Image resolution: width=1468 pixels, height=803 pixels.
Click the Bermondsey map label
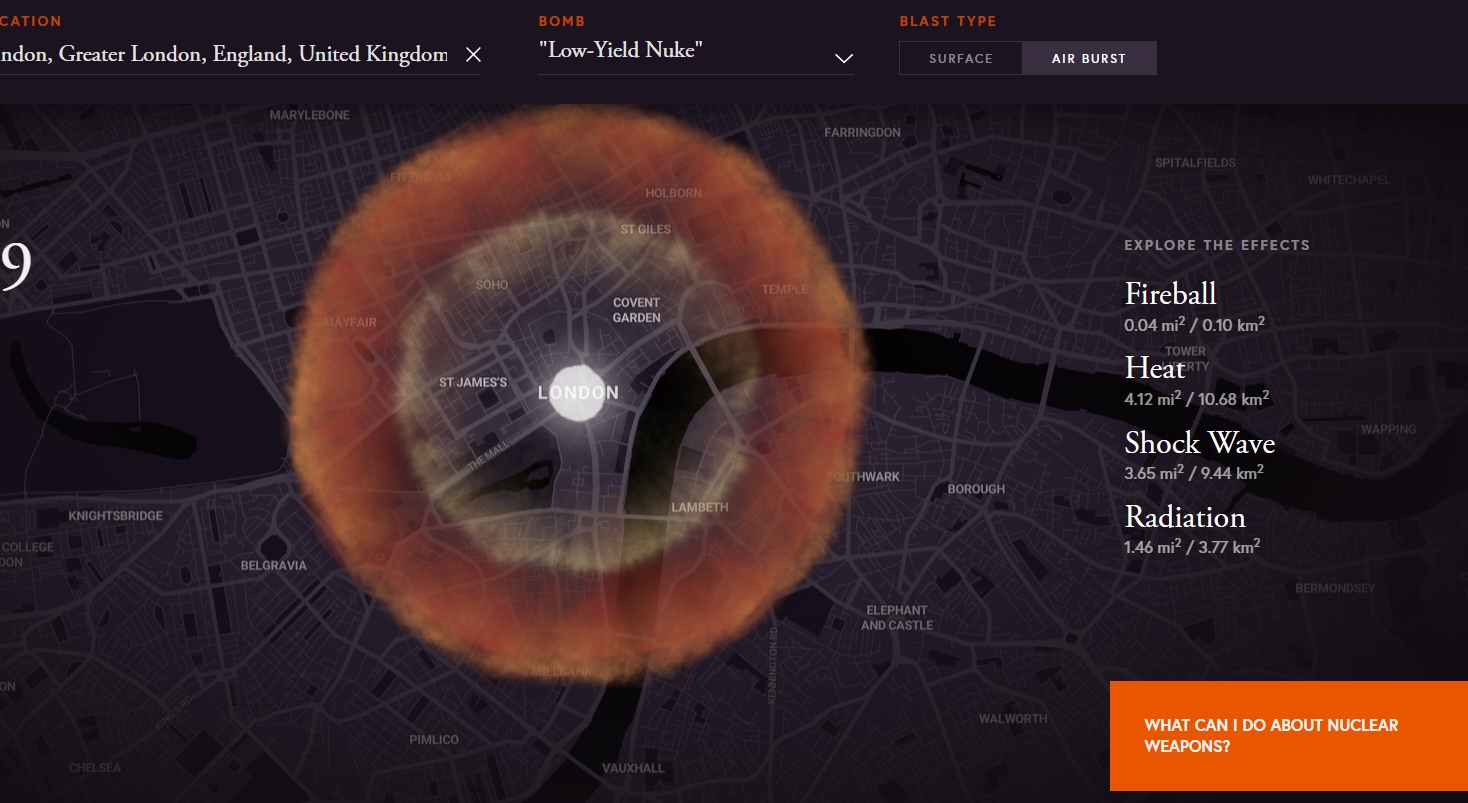pos(1335,588)
